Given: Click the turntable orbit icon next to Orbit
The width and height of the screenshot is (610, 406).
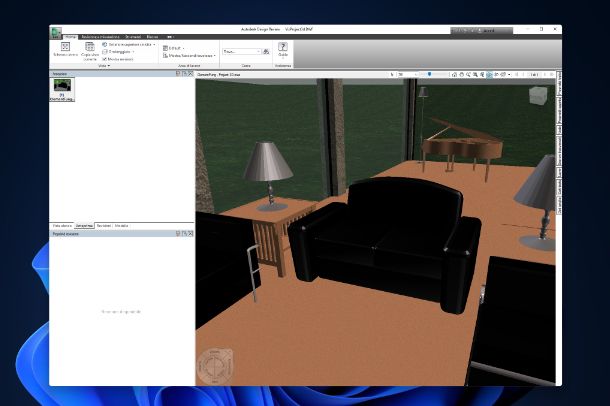Looking at the screenshot, I should pos(496,74).
